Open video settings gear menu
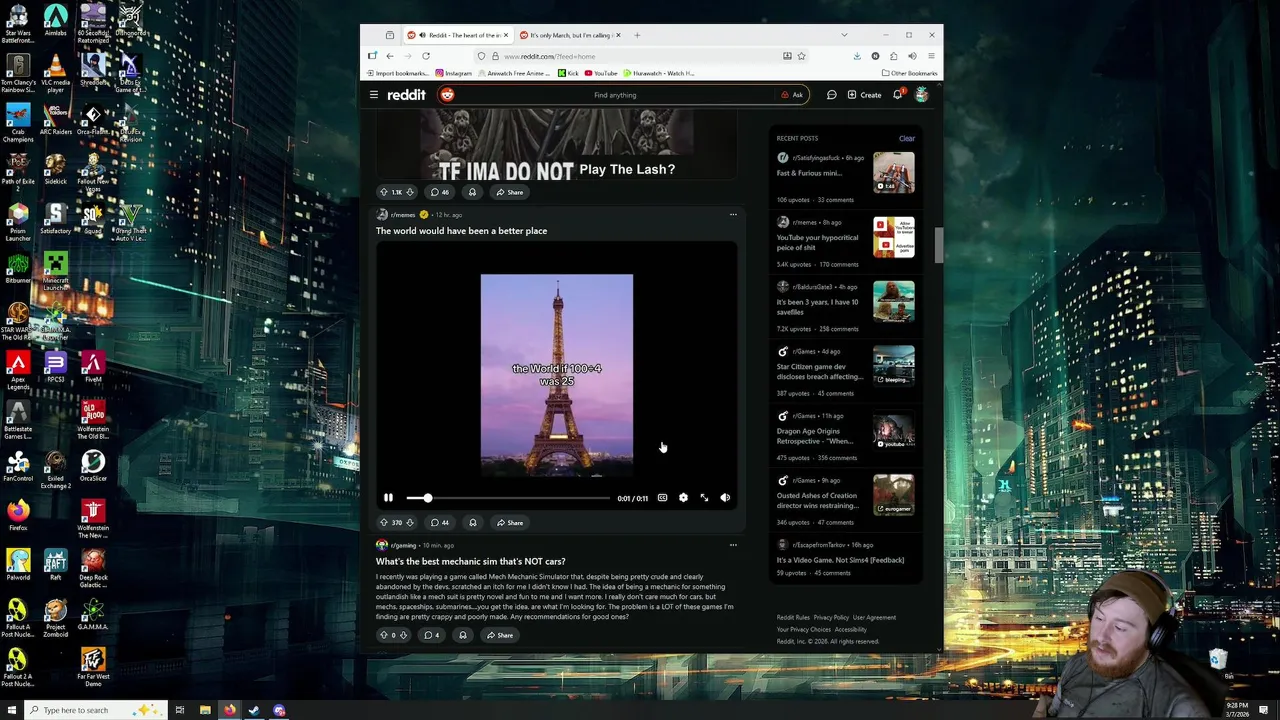The height and width of the screenshot is (720, 1280). click(683, 498)
